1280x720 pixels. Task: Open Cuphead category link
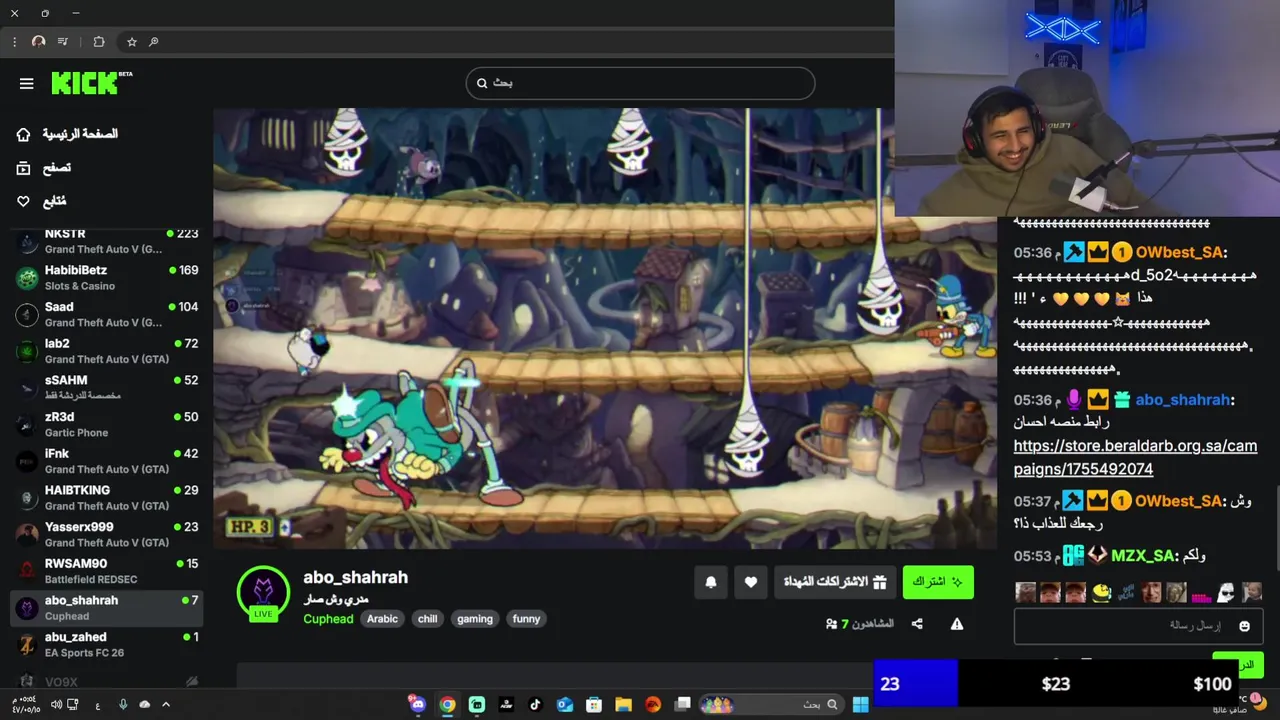[328, 619]
